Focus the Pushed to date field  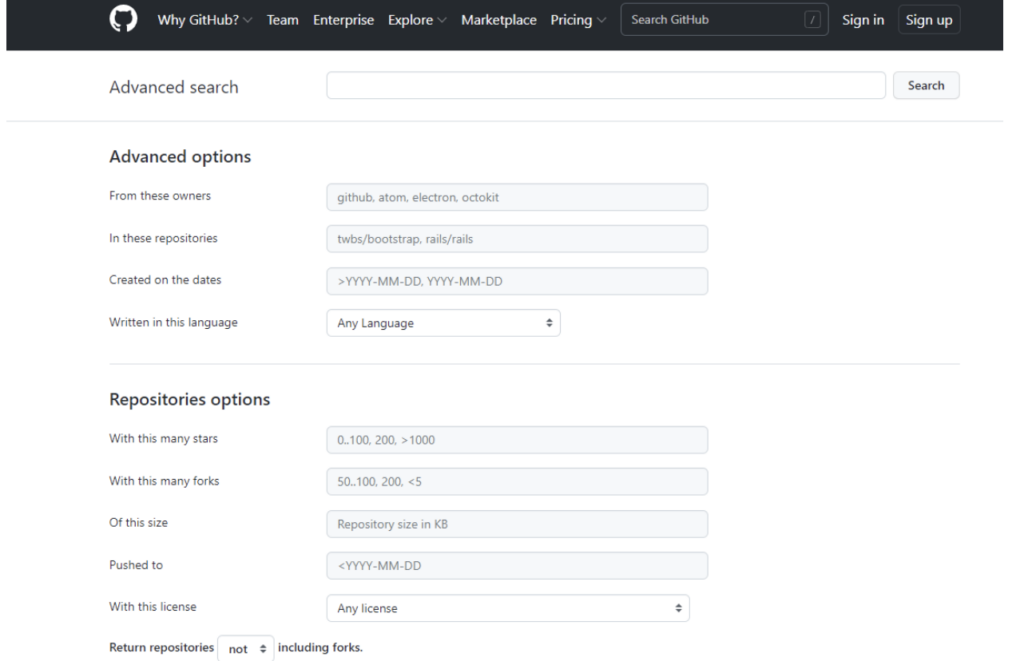(x=517, y=566)
